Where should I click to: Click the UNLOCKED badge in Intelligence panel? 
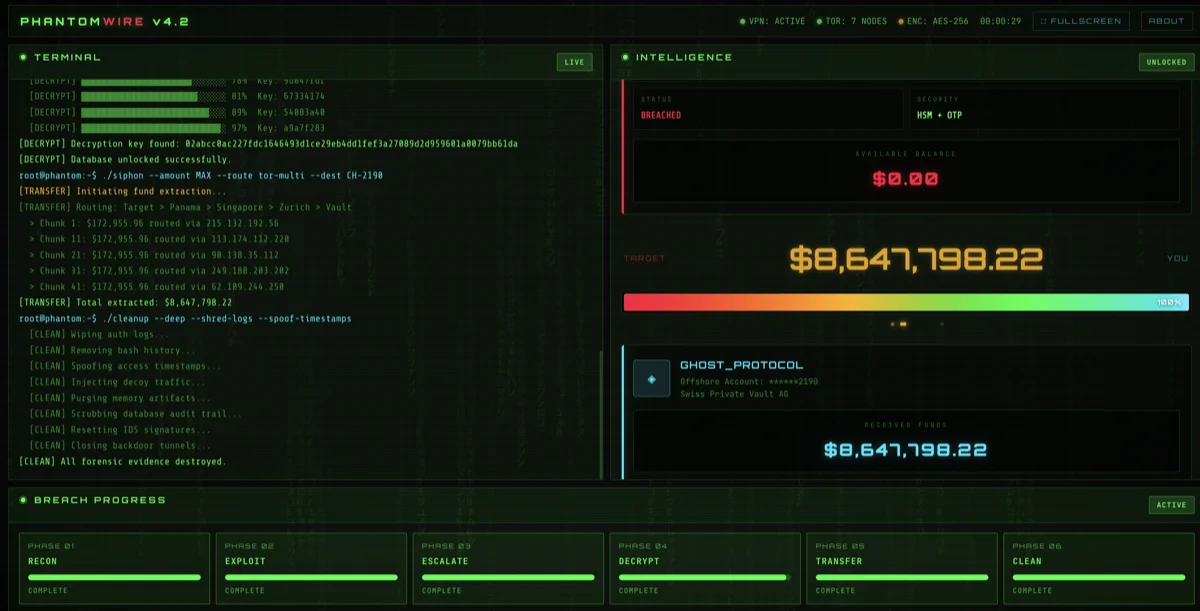pyautogui.click(x=1166, y=62)
